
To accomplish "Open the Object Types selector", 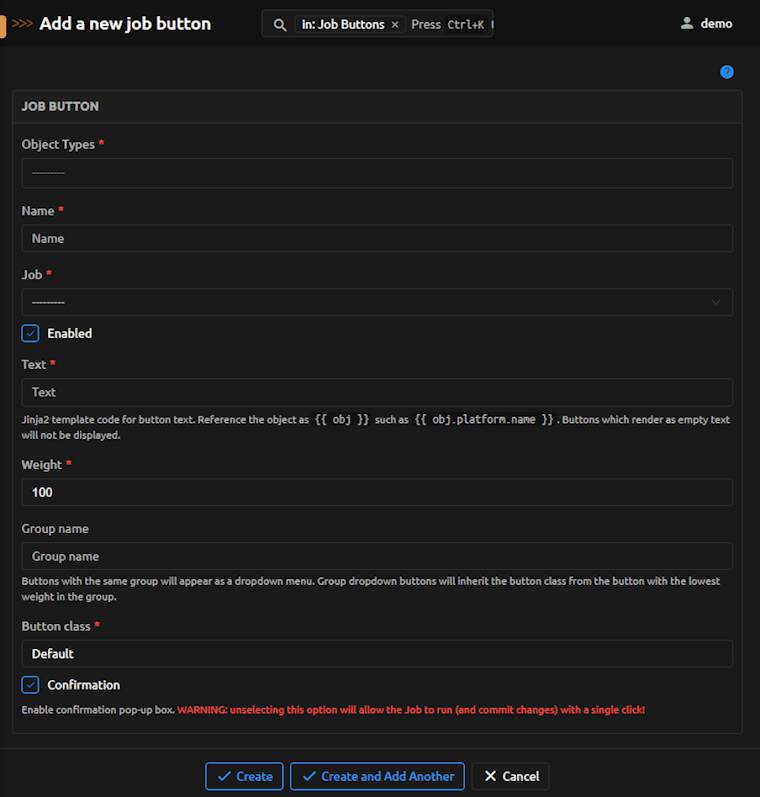I will pos(377,173).
